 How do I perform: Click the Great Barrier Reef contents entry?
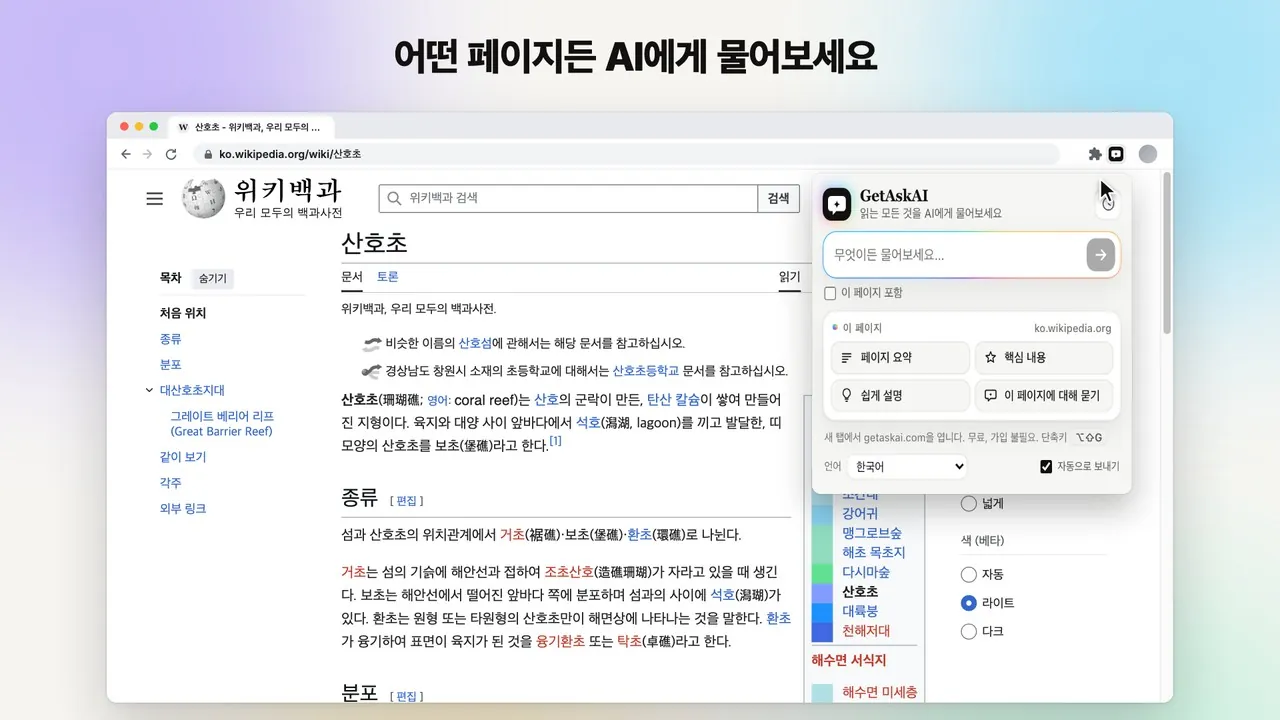(x=221, y=424)
